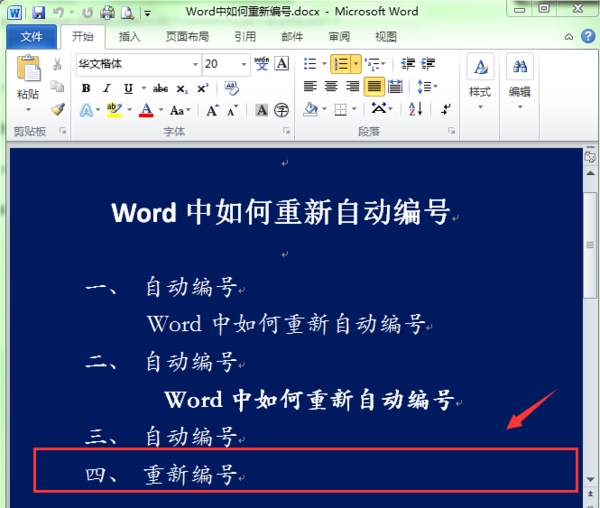Toggle Italic formatting
The height and width of the screenshot is (508, 600).
(107, 88)
